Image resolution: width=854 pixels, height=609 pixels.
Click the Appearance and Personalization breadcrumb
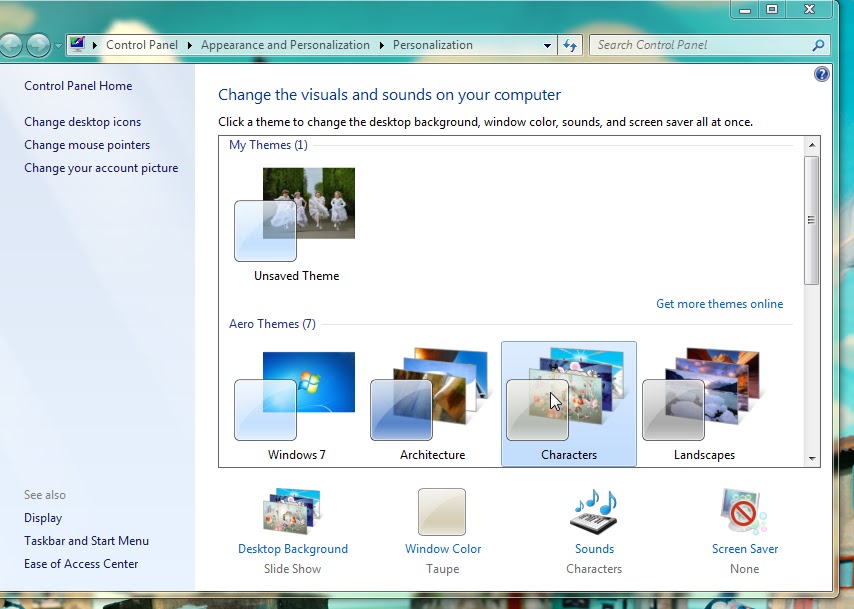click(285, 45)
